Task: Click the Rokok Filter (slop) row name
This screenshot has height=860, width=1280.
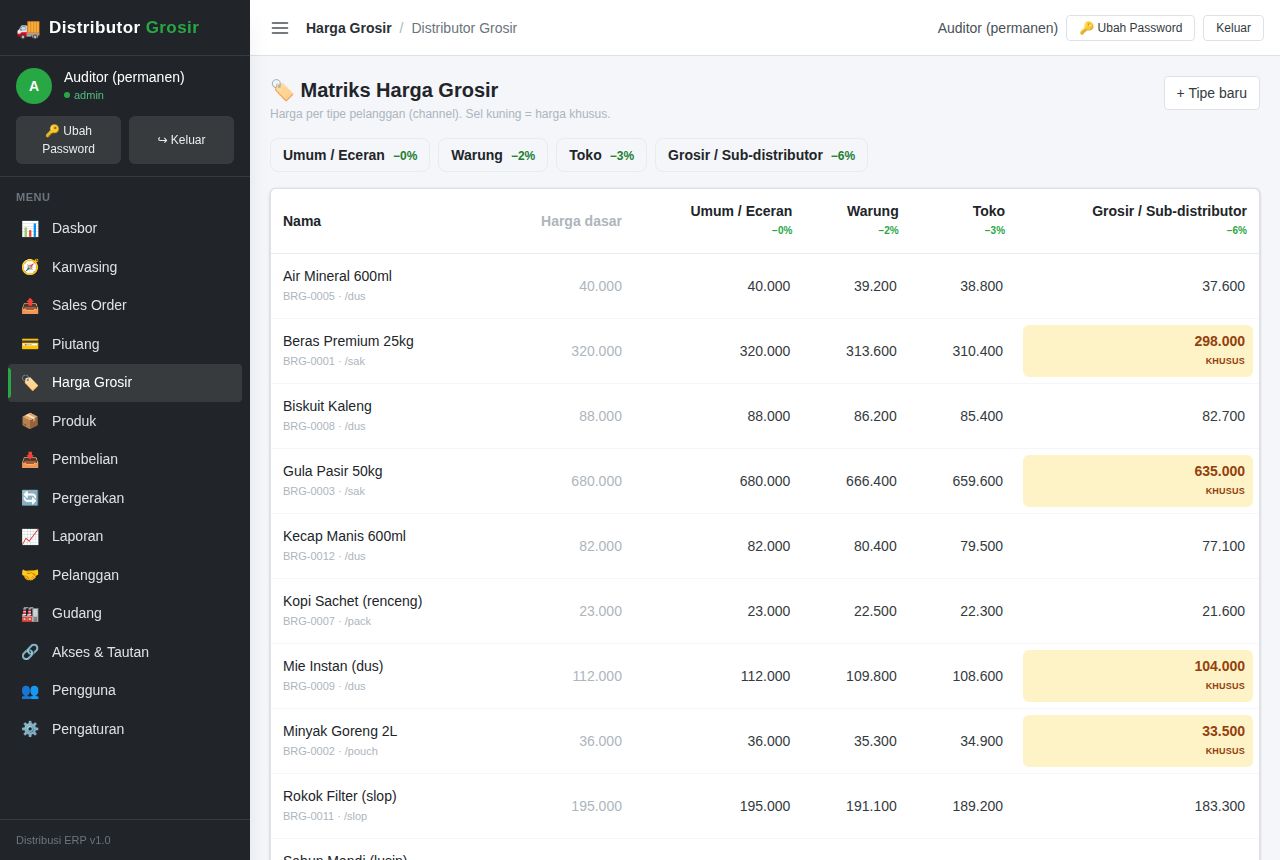Action: (340, 796)
